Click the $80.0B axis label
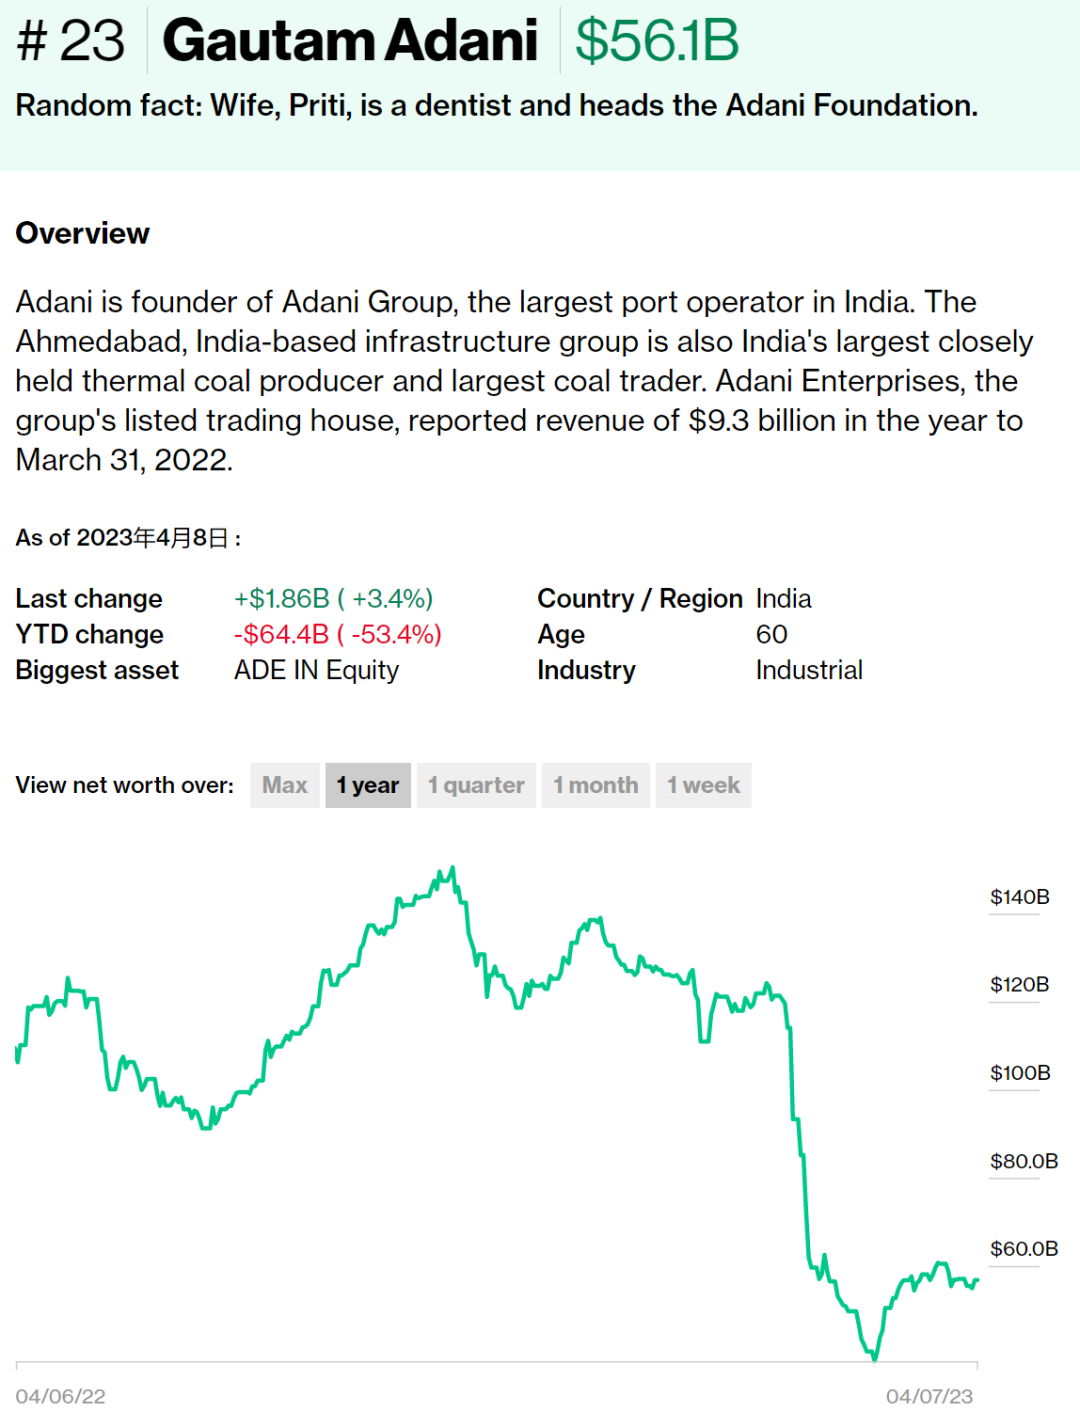This screenshot has height=1427, width=1080. click(x=1023, y=1161)
